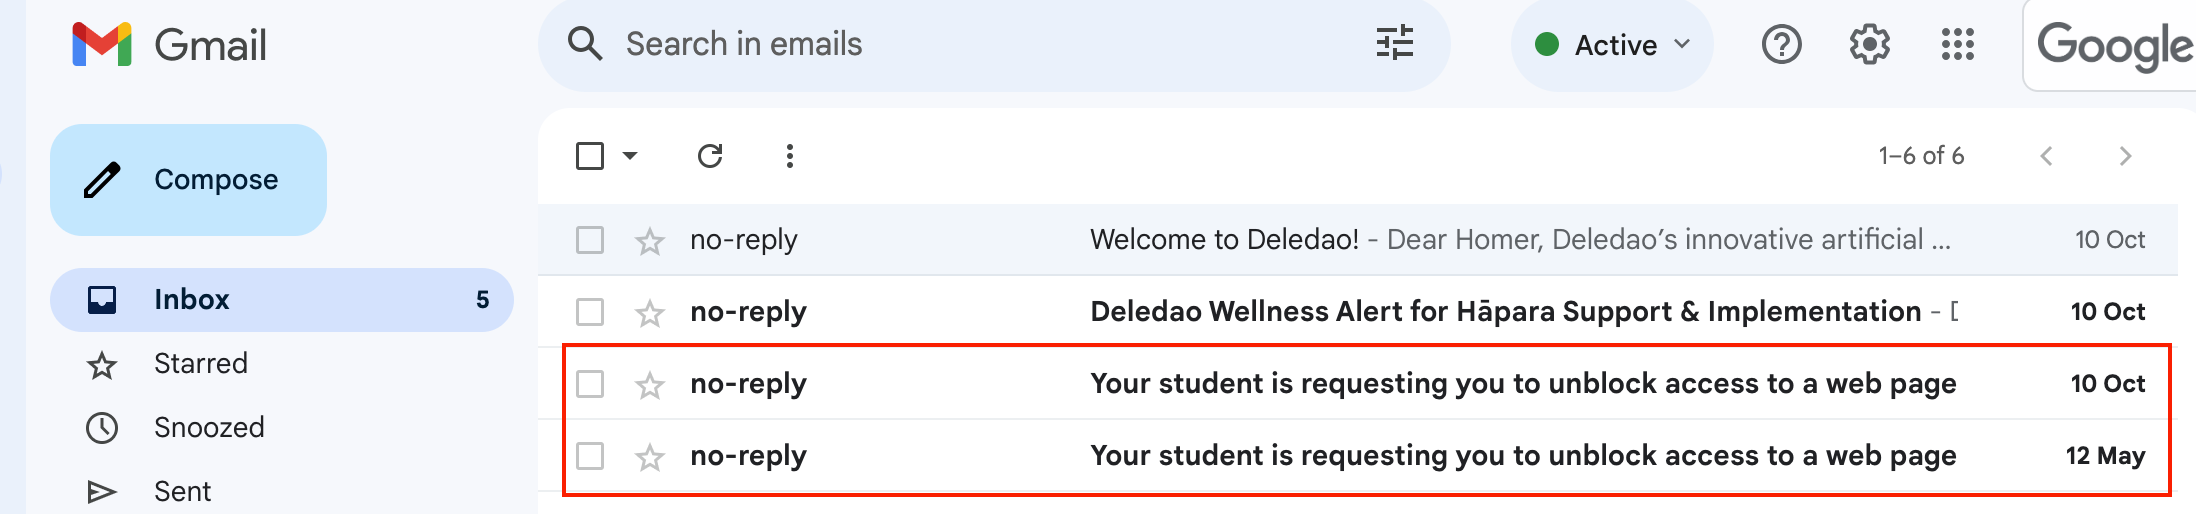Tick the Welcome to Deledao email checkbox
Viewport: 2196px width, 514px height.
click(x=590, y=240)
